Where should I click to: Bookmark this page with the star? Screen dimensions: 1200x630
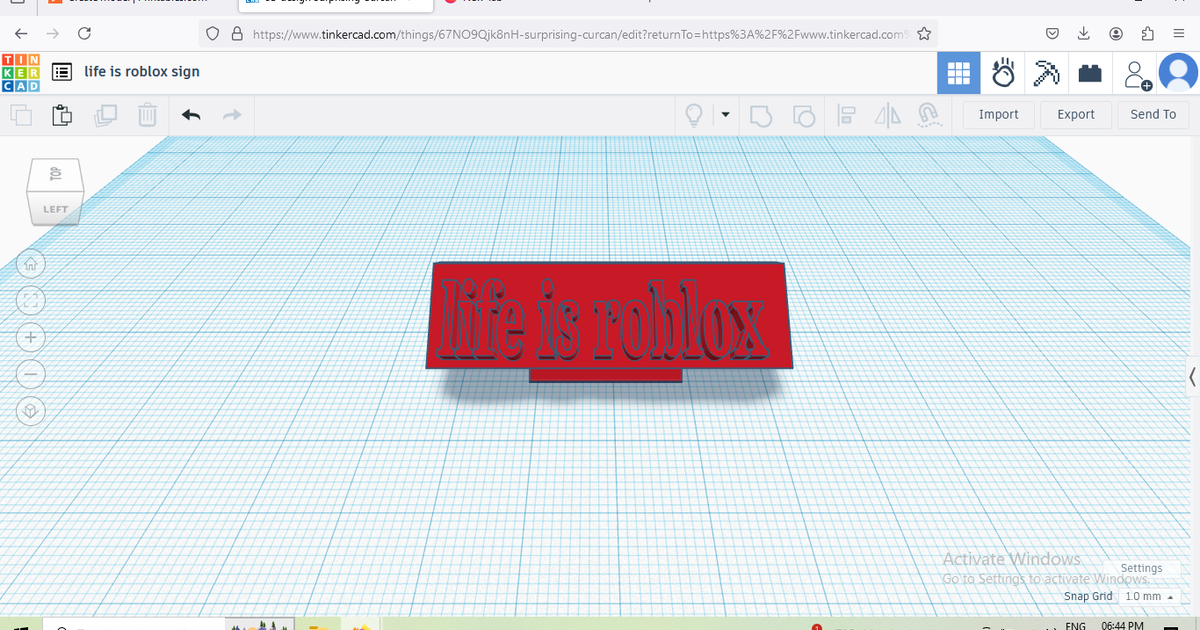pyautogui.click(x=924, y=33)
